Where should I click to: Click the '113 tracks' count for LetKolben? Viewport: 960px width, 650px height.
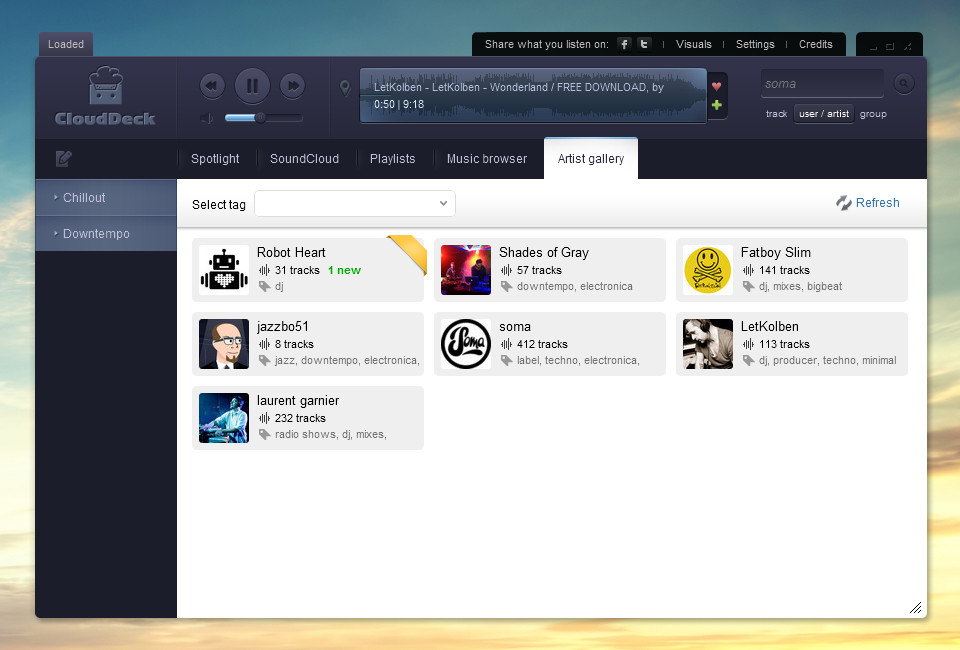[x=784, y=344]
